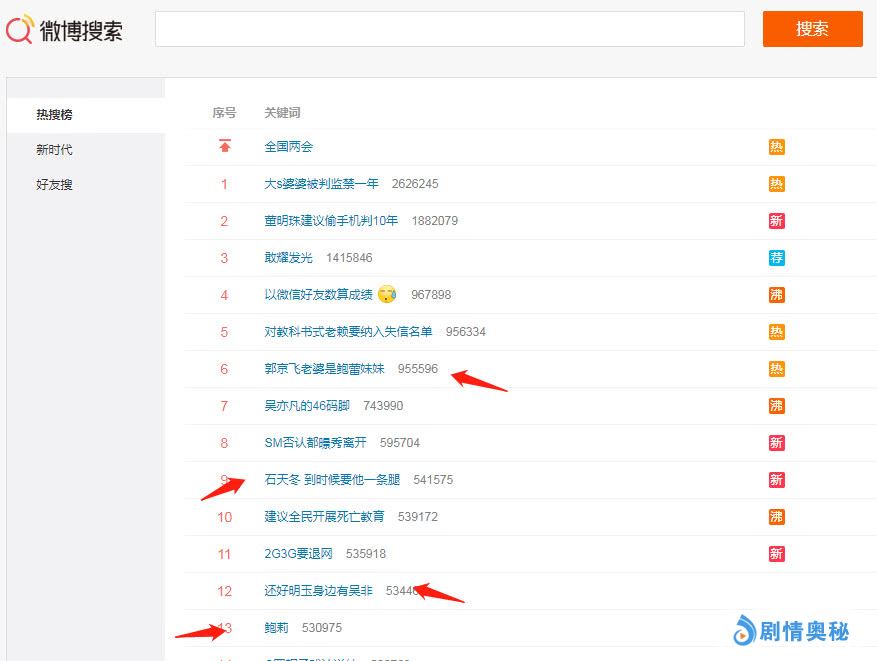The height and width of the screenshot is (661, 877).
Task: Click the blue 荐 badge on row 3
Action: 776,258
